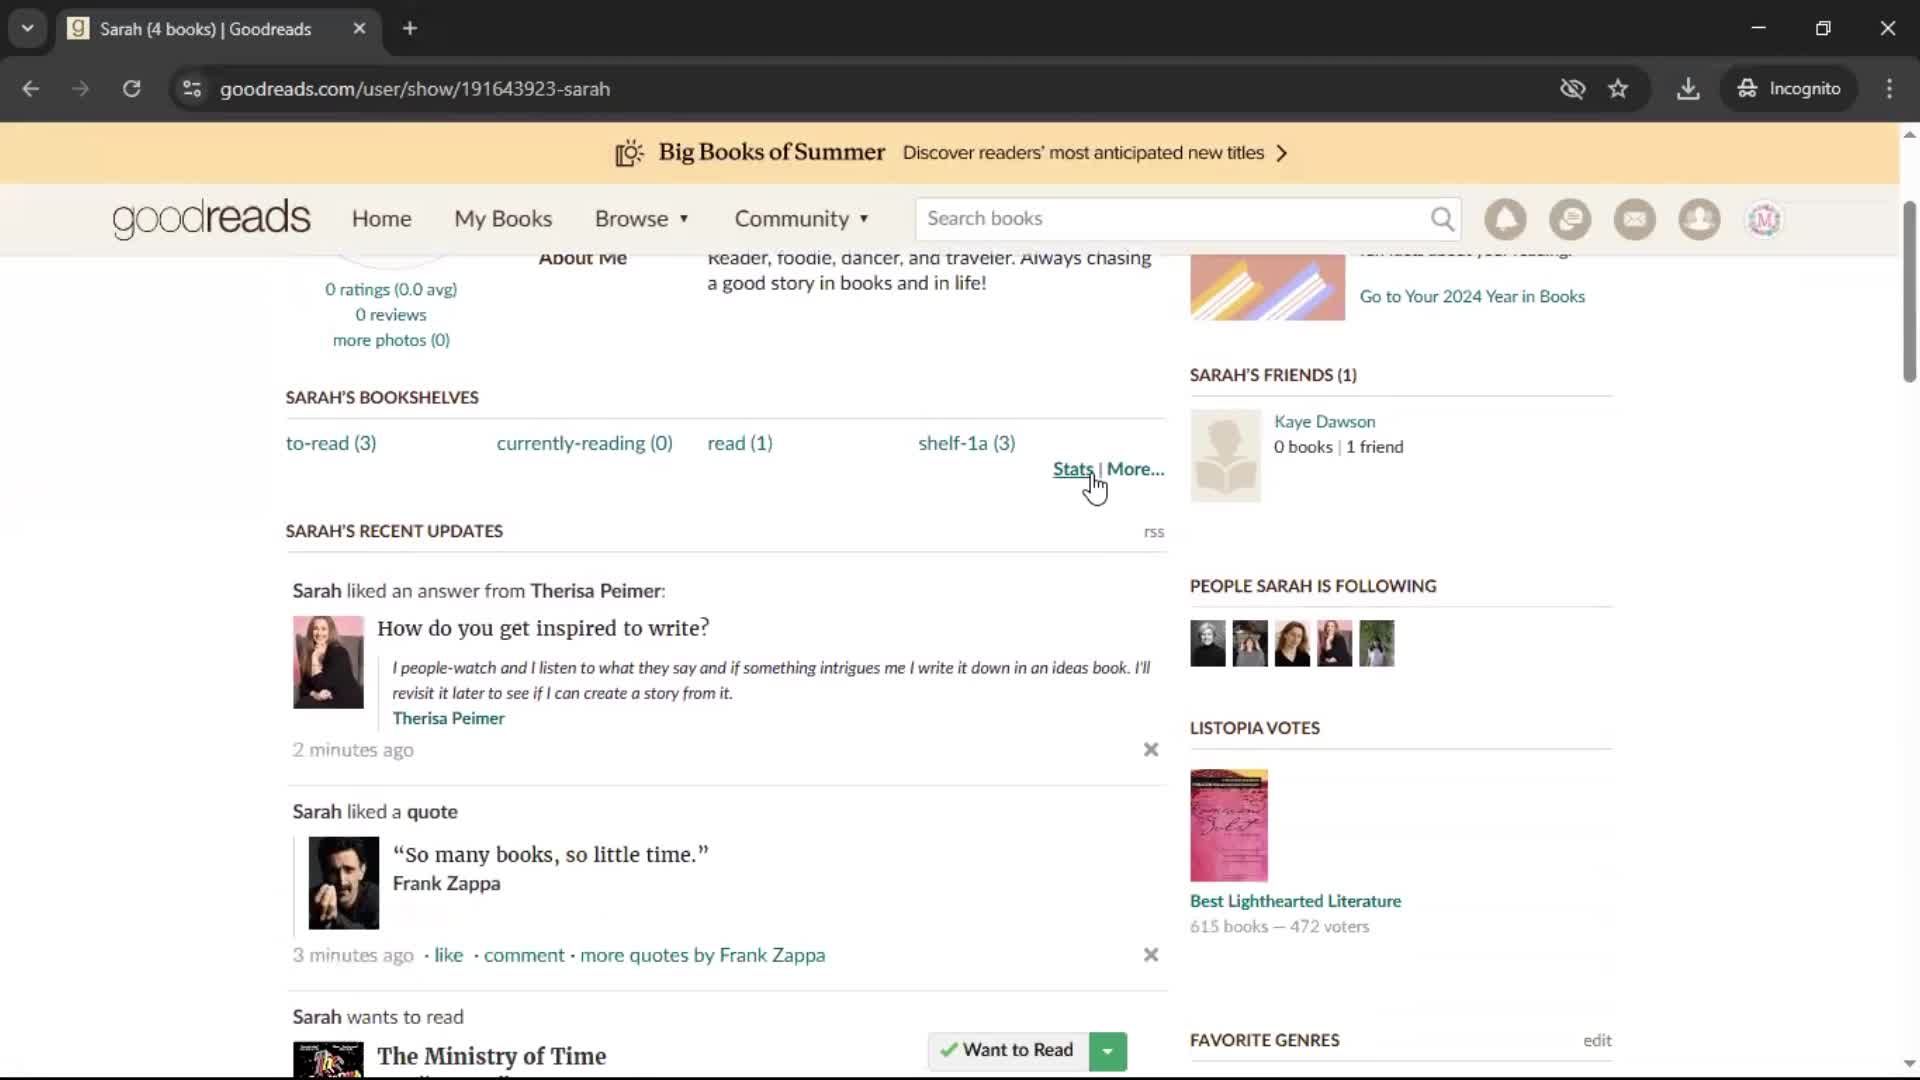The image size is (1920, 1080).
Task: Open a new browser tab
Action: 410,29
